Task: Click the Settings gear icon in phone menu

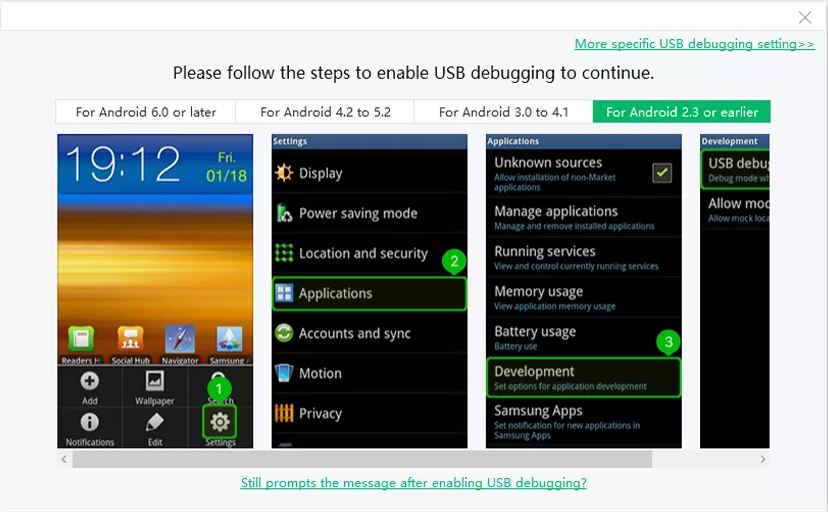Action: click(x=220, y=421)
